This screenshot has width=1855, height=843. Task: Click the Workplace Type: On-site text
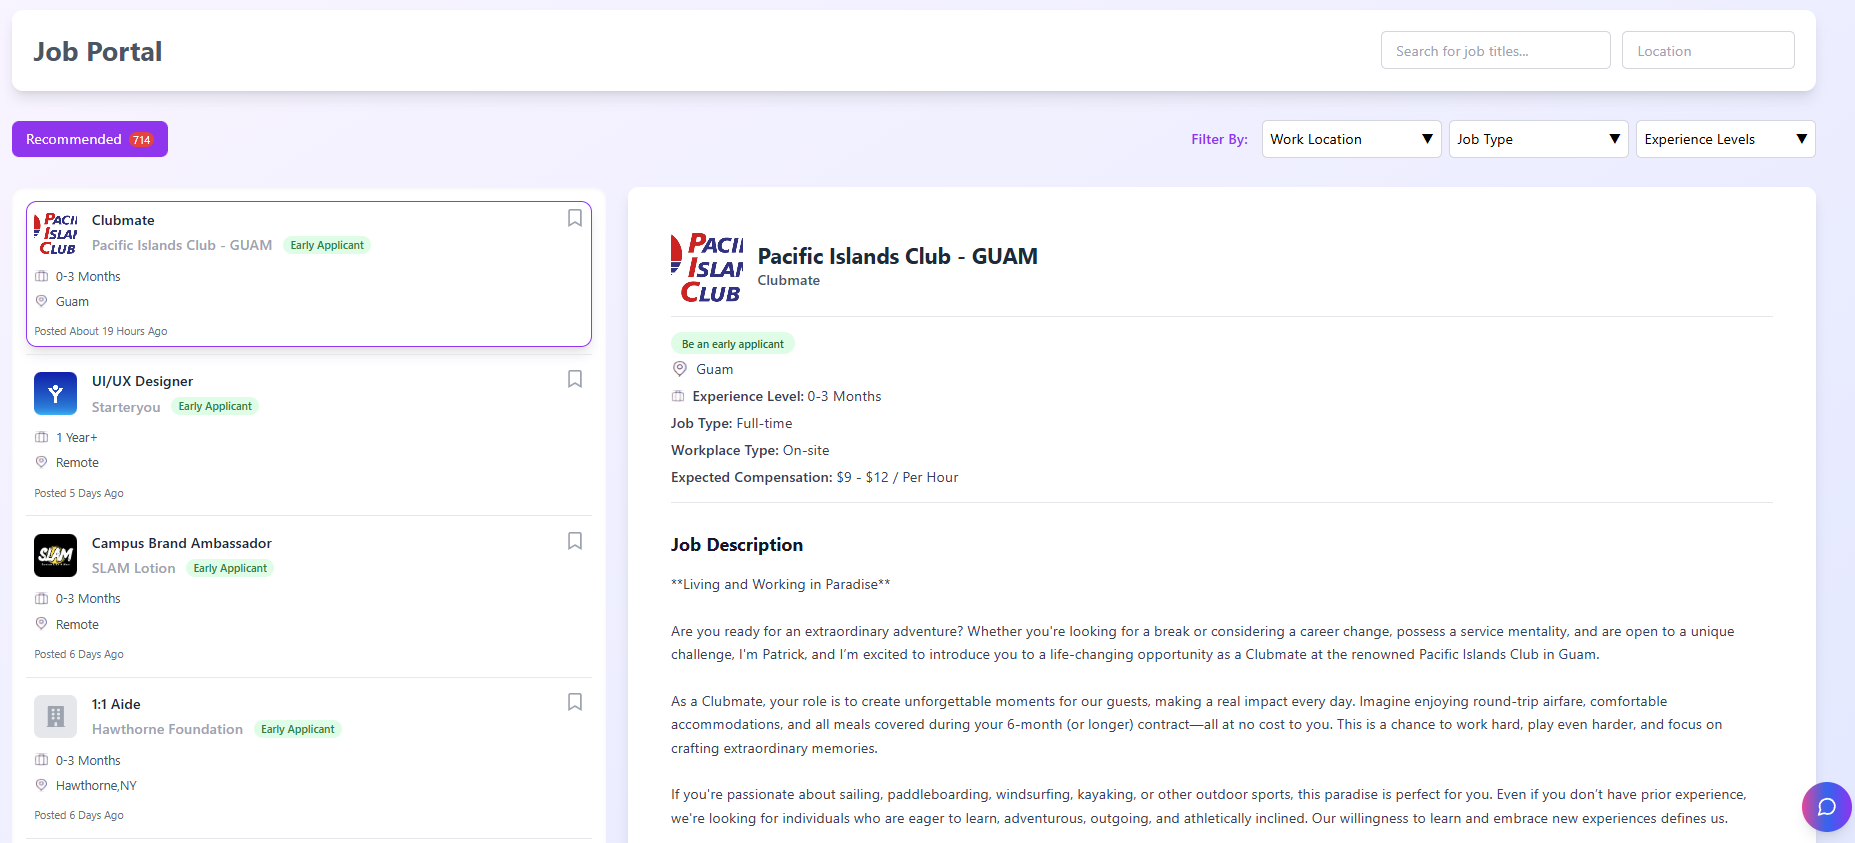pos(750,450)
